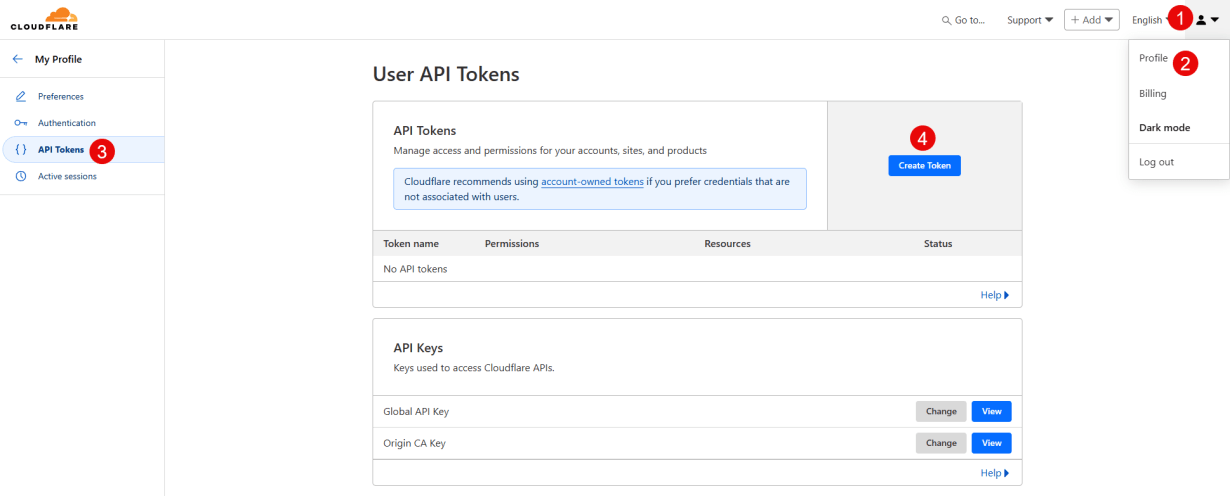Image resolution: width=1230 pixels, height=496 pixels.
Task: Click the Cloudflare logo
Action: [44, 18]
